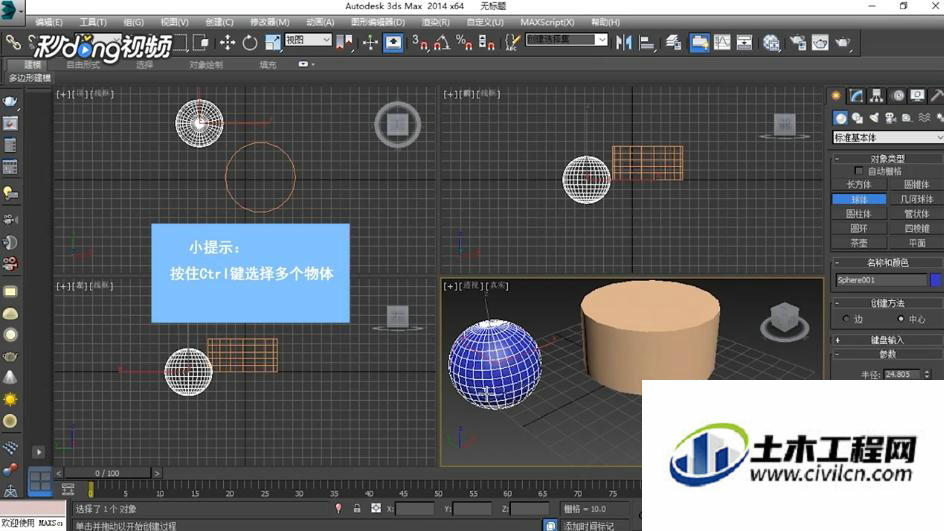The width and height of the screenshot is (944, 531).
Task: Click 茶壶 teapot button
Action: coord(859,243)
